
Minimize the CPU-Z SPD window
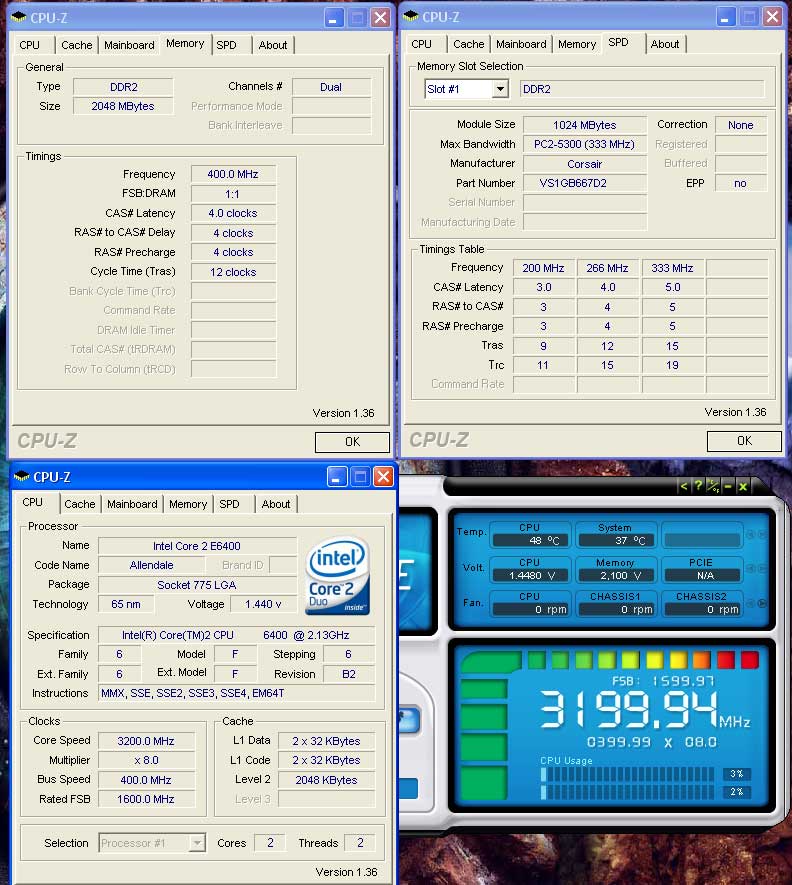tap(726, 17)
